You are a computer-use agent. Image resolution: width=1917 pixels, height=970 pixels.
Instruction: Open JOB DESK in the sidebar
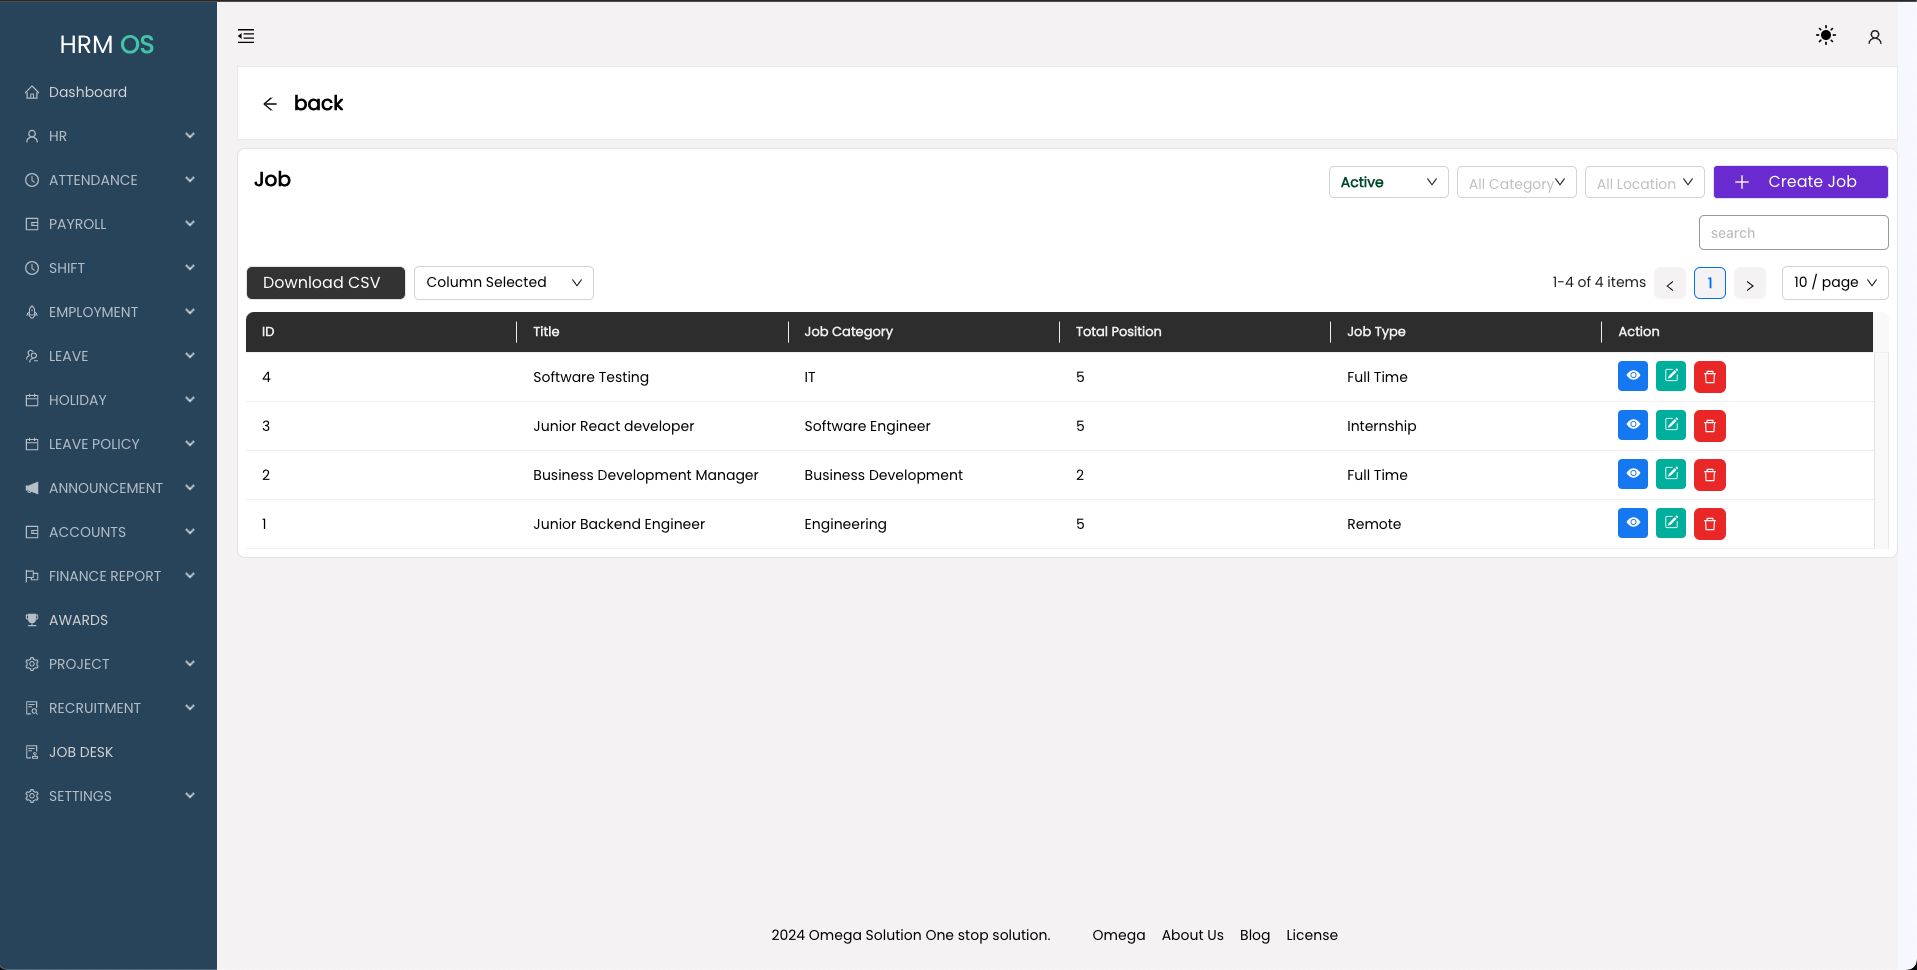[81, 752]
